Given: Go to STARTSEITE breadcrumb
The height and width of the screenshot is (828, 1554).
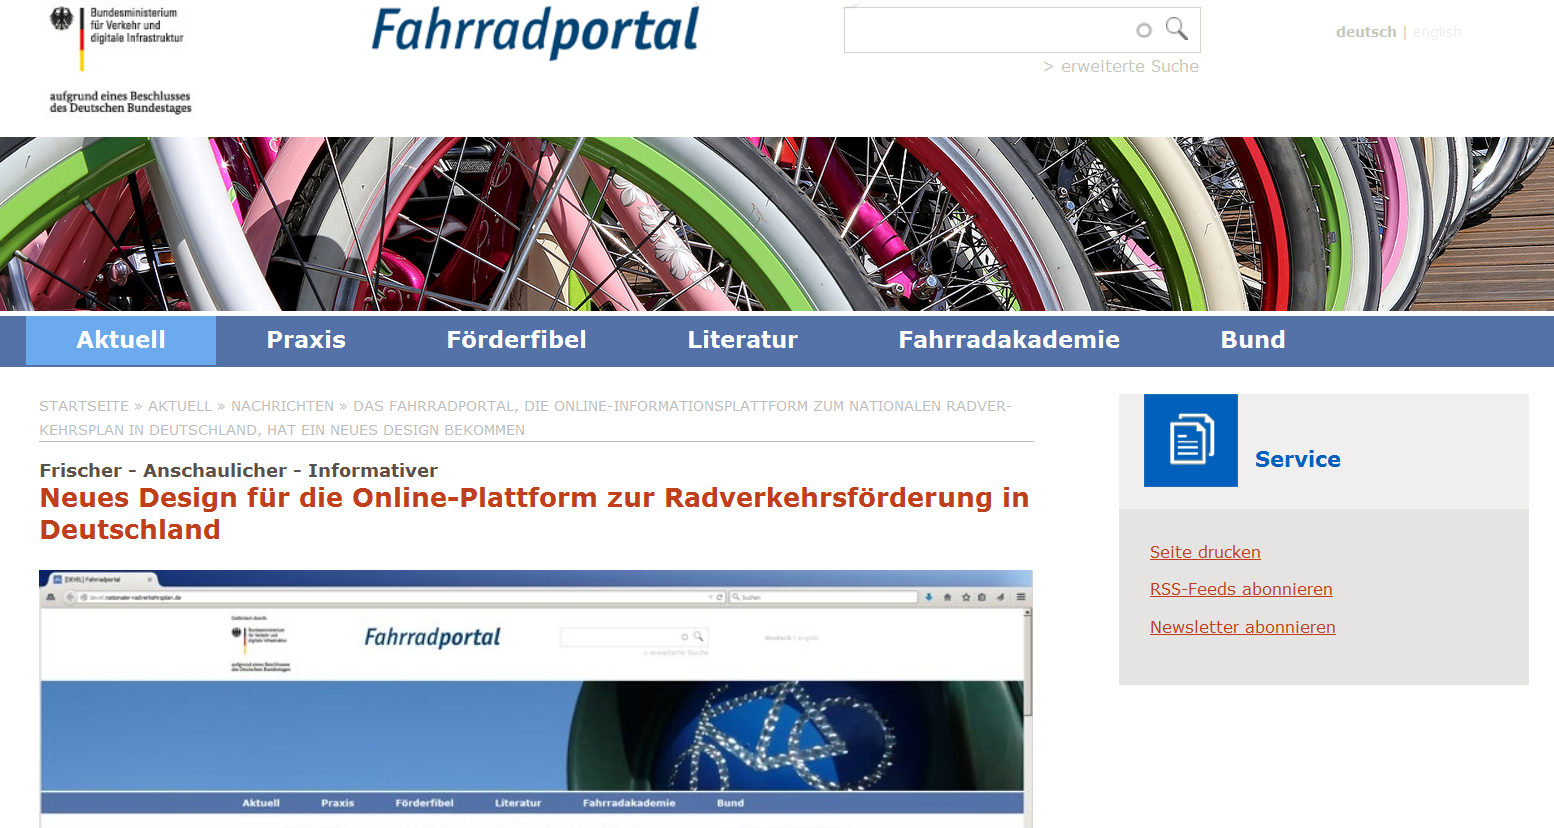Looking at the screenshot, I should pos(84,406).
